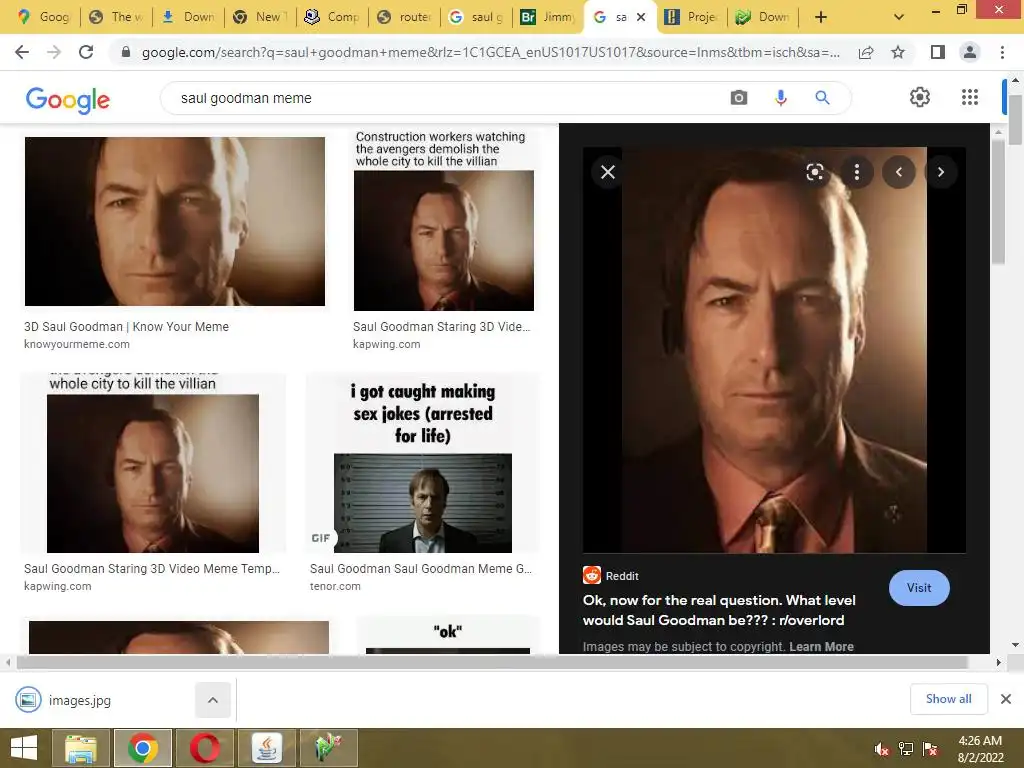Show the previous image in preview
This screenshot has height=768, width=1024.
click(x=899, y=172)
